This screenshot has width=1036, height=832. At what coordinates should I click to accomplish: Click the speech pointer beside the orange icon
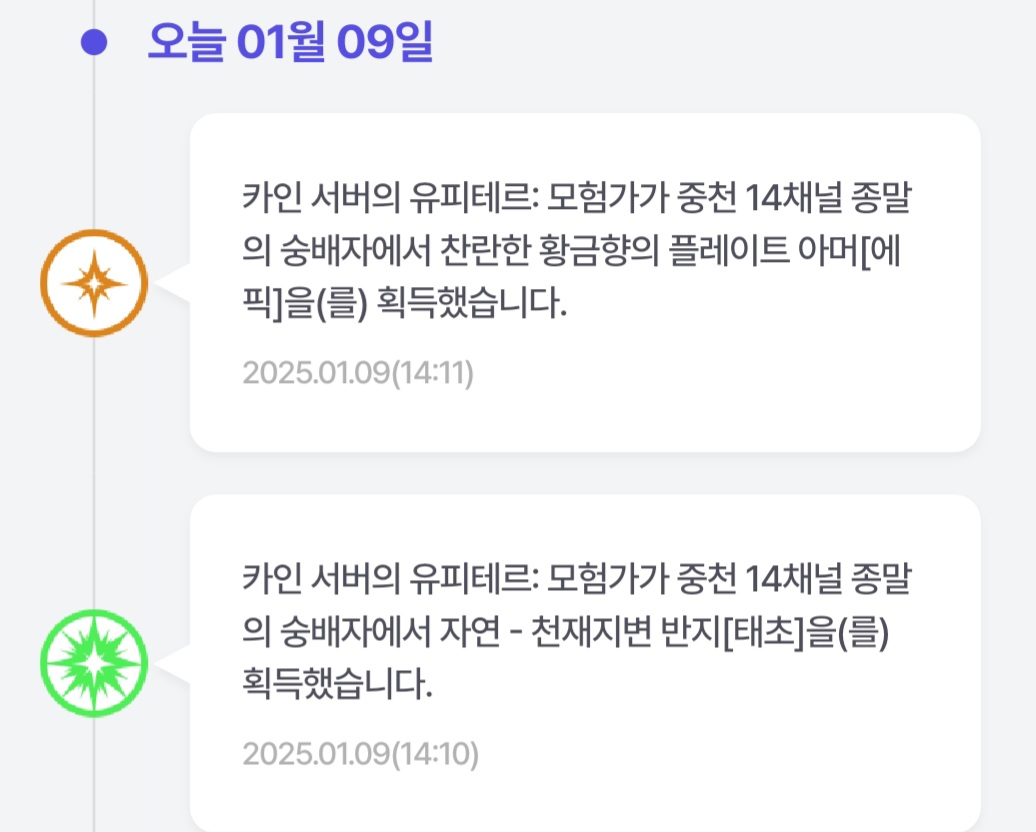click(x=173, y=283)
